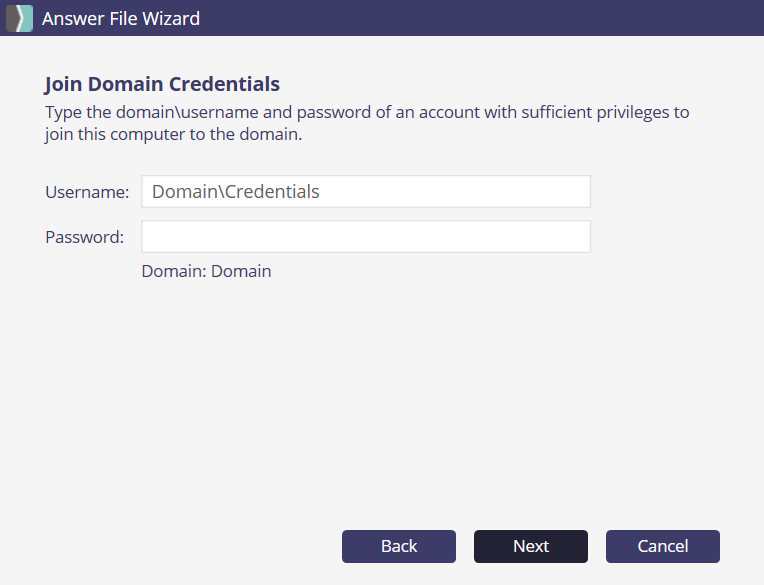This screenshot has width=764, height=585.
Task: Click the blank panel area above the buttons
Action: [380, 400]
